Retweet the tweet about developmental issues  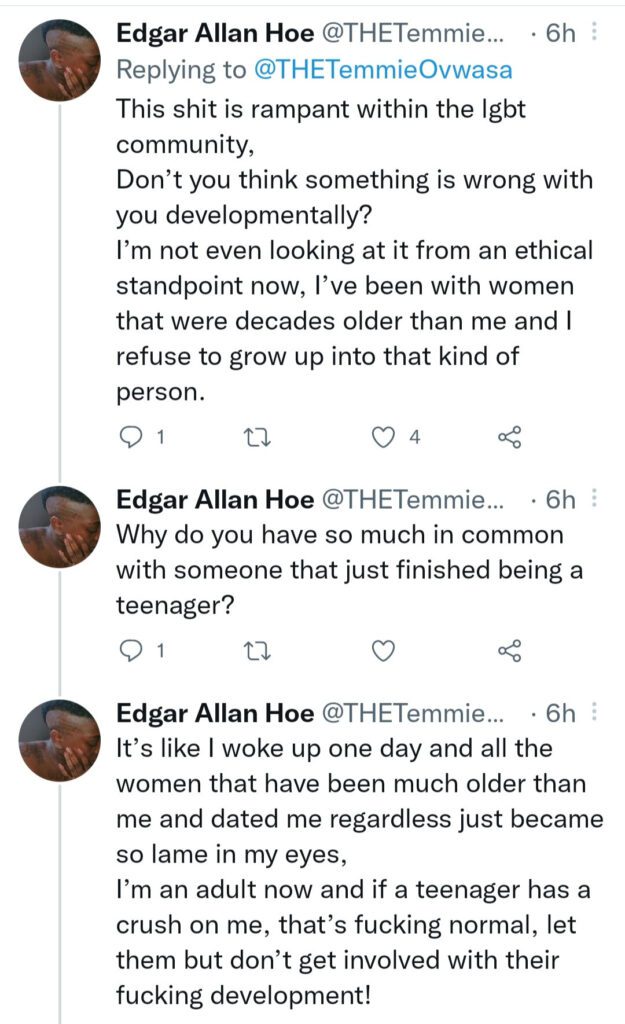tap(257, 437)
